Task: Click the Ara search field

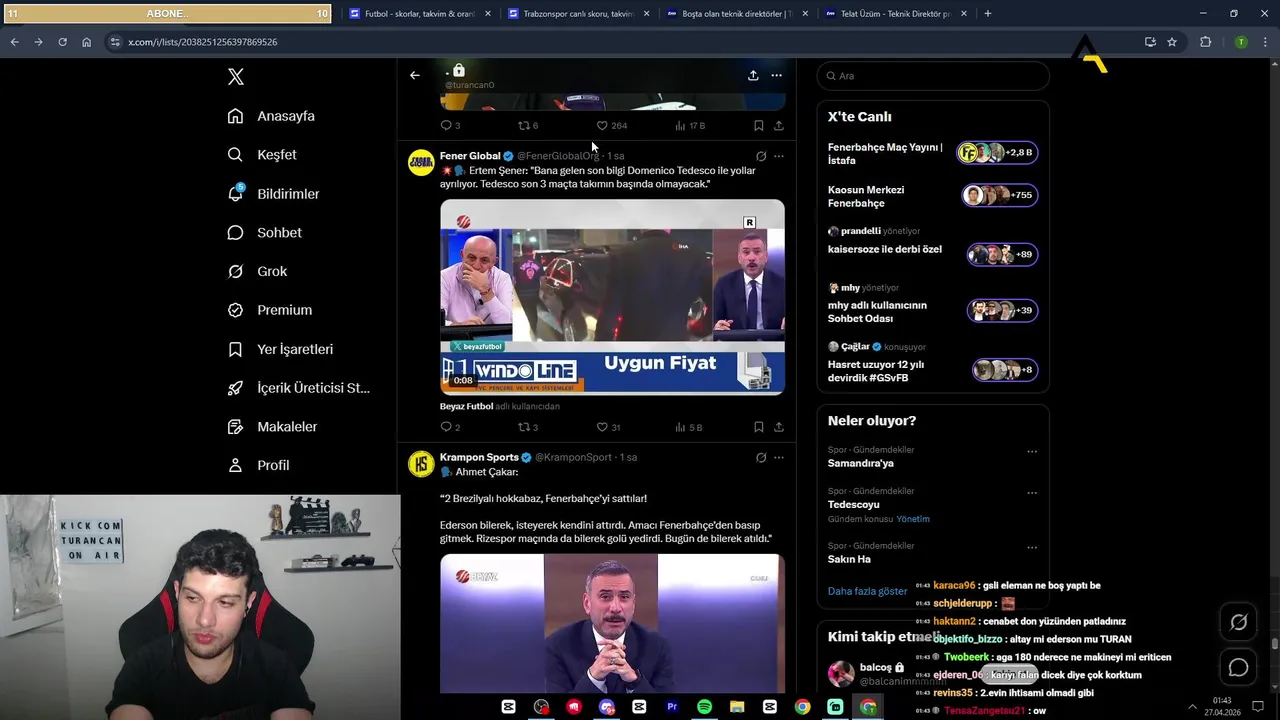Action: click(933, 76)
